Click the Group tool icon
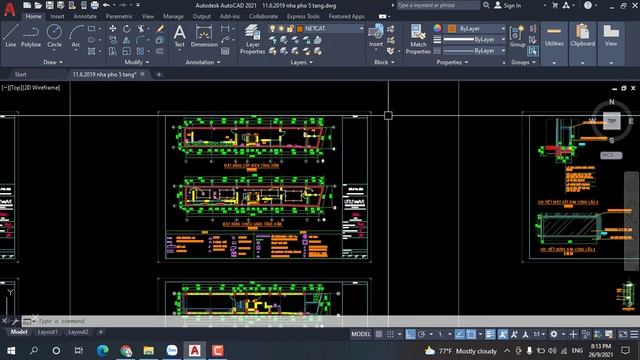This screenshot has height=360, width=640. (x=517, y=36)
